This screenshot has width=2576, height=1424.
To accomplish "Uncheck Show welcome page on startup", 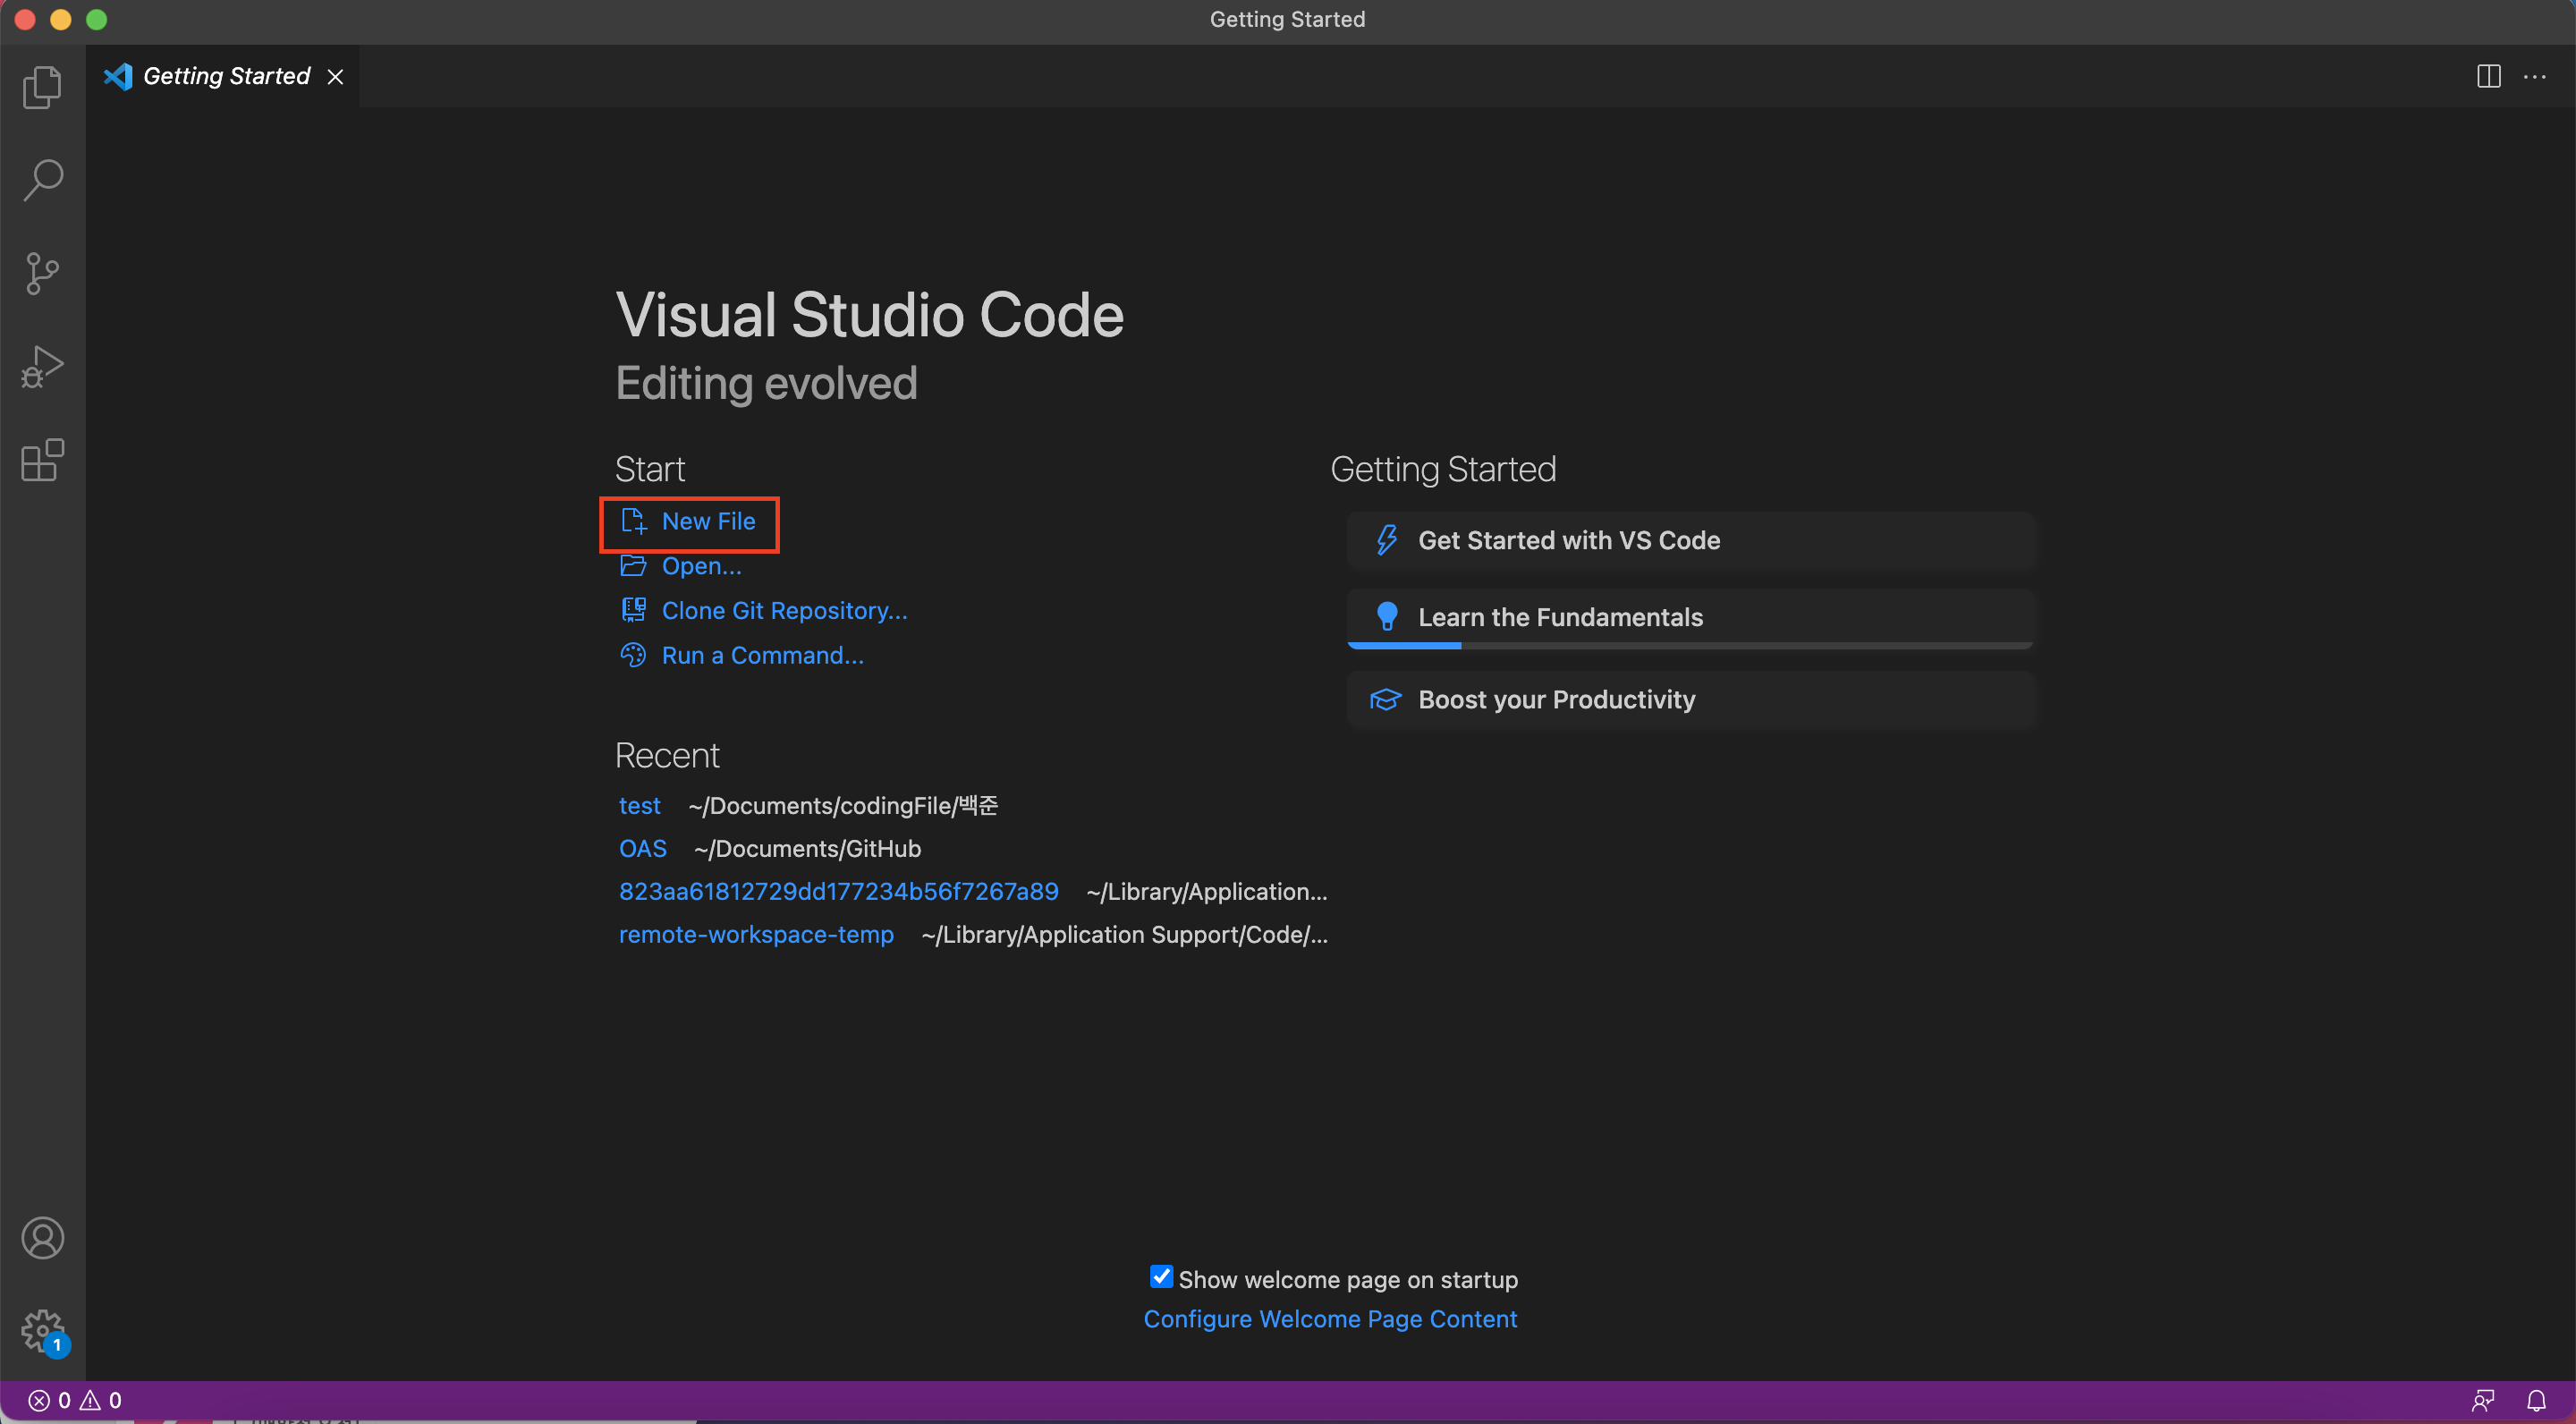I will [x=1160, y=1277].
